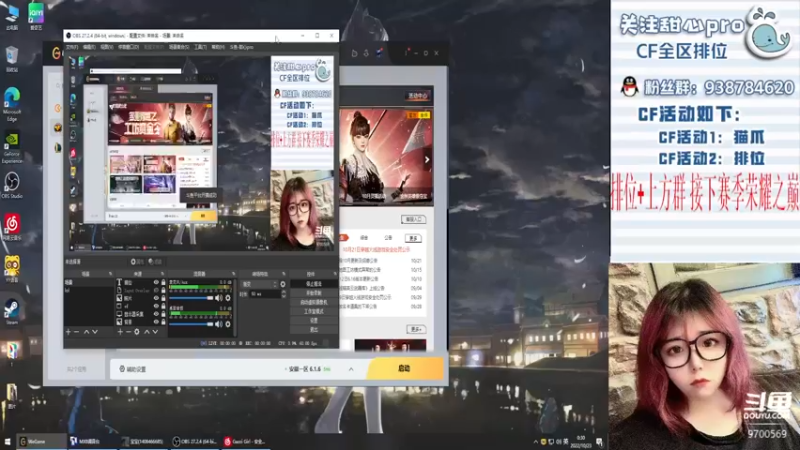Open scene transition properties gear
Screen dimensions: 800x450
(283, 284)
